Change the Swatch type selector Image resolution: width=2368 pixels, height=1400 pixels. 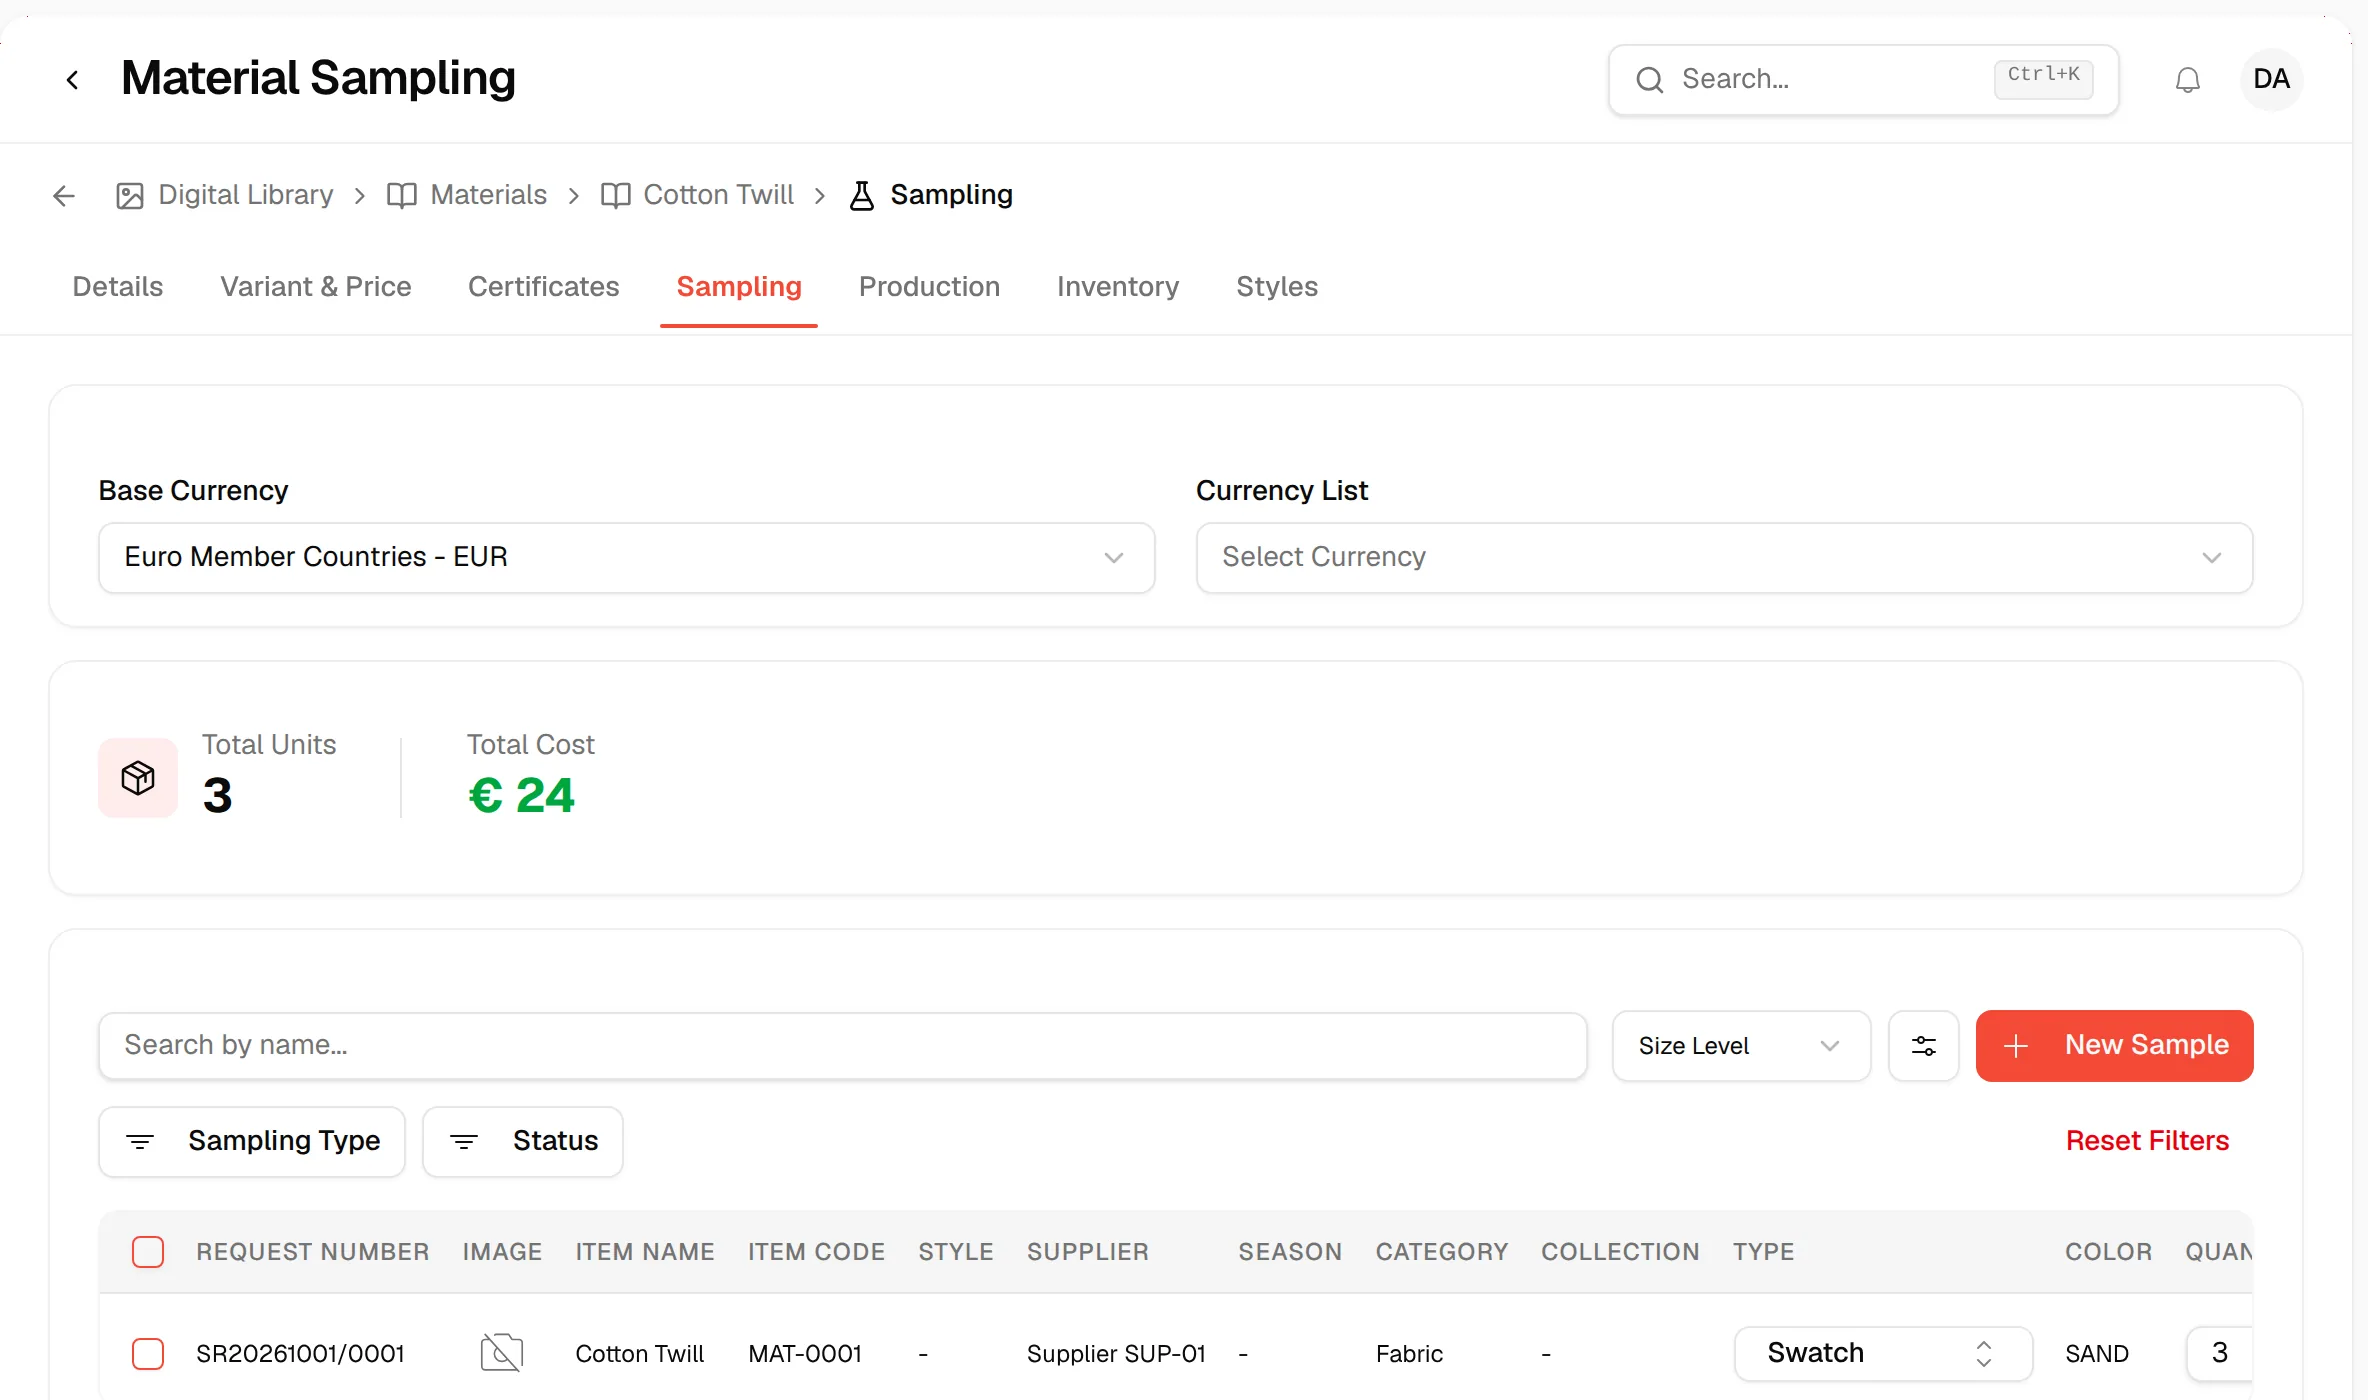tap(1883, 1354)
